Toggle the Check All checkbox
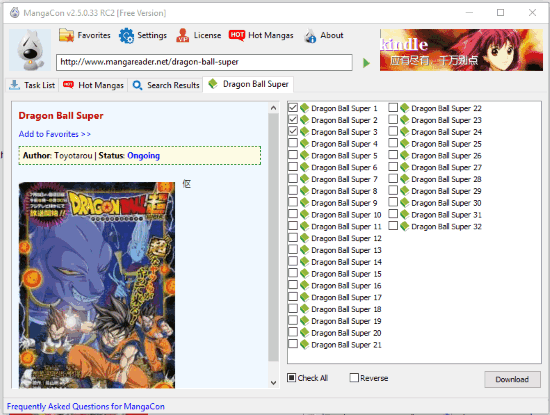The width and height of the screenshot is (550, 415). (x=291, y=377)
